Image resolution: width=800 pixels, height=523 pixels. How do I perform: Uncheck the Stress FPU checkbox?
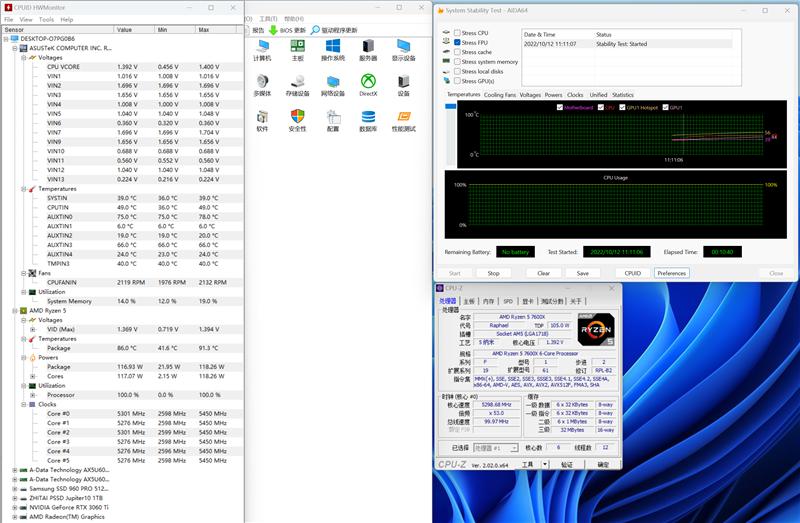pos(457,42)
